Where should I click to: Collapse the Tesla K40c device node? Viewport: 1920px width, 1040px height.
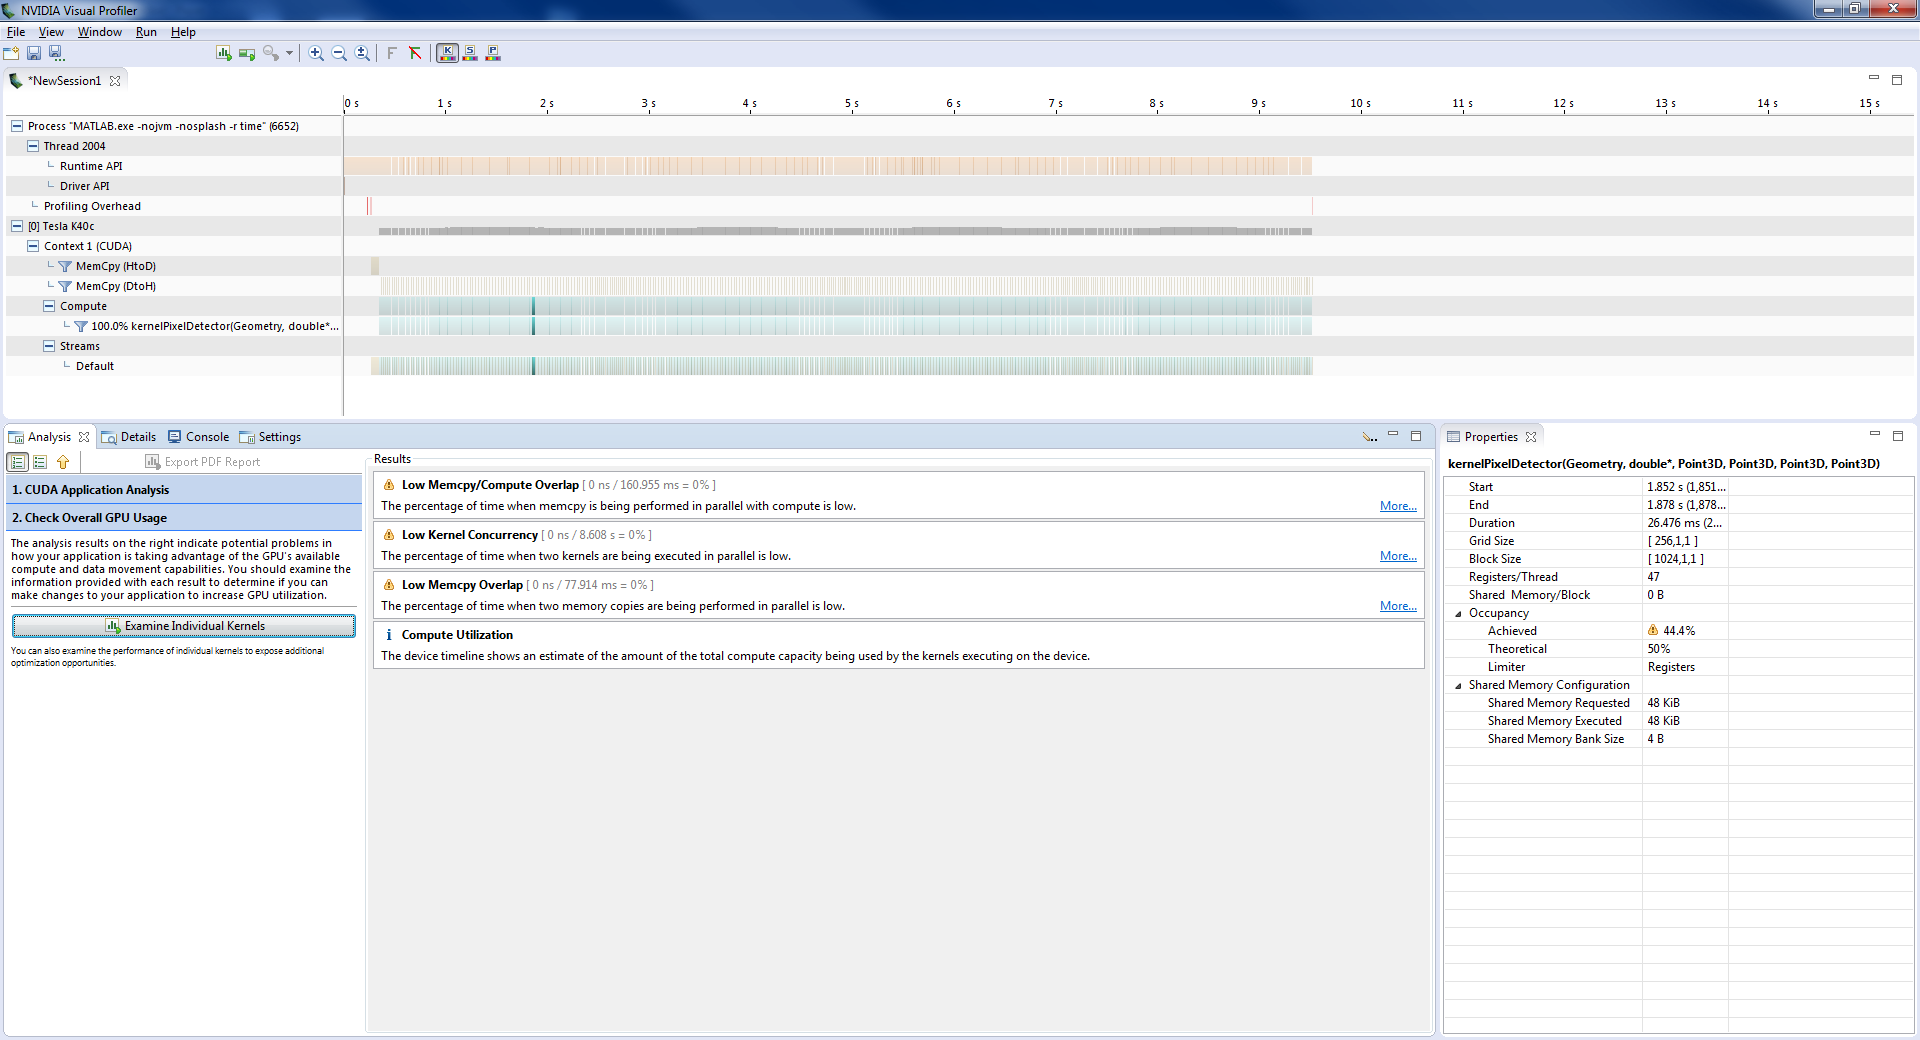17,226
